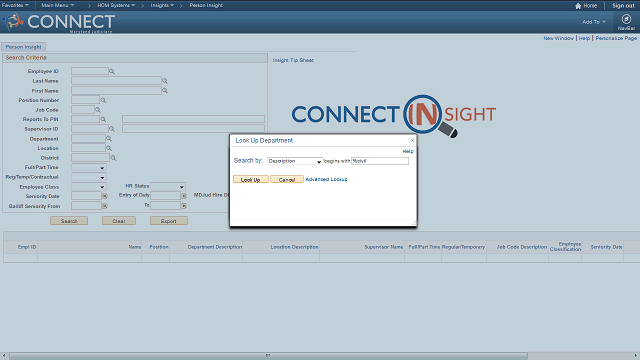Open the Seniority Date calendar icon

[x=105, y=196]
